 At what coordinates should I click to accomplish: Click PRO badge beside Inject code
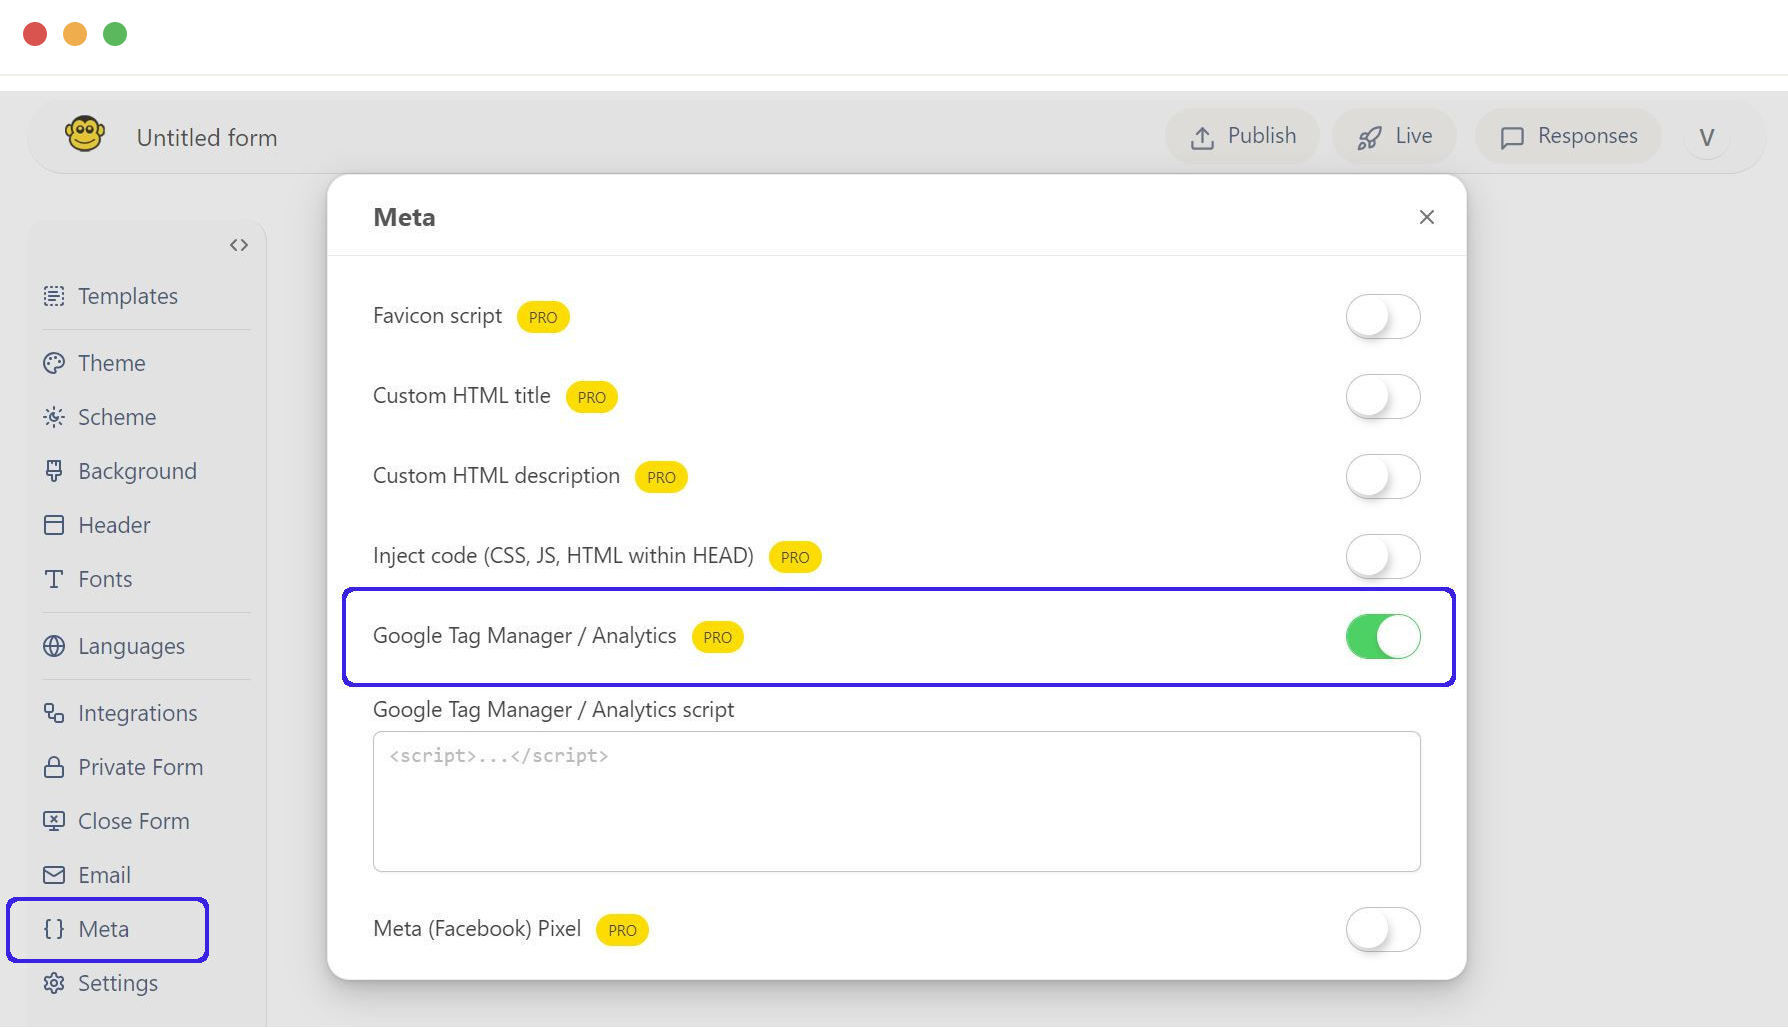(x=795, y=557)
